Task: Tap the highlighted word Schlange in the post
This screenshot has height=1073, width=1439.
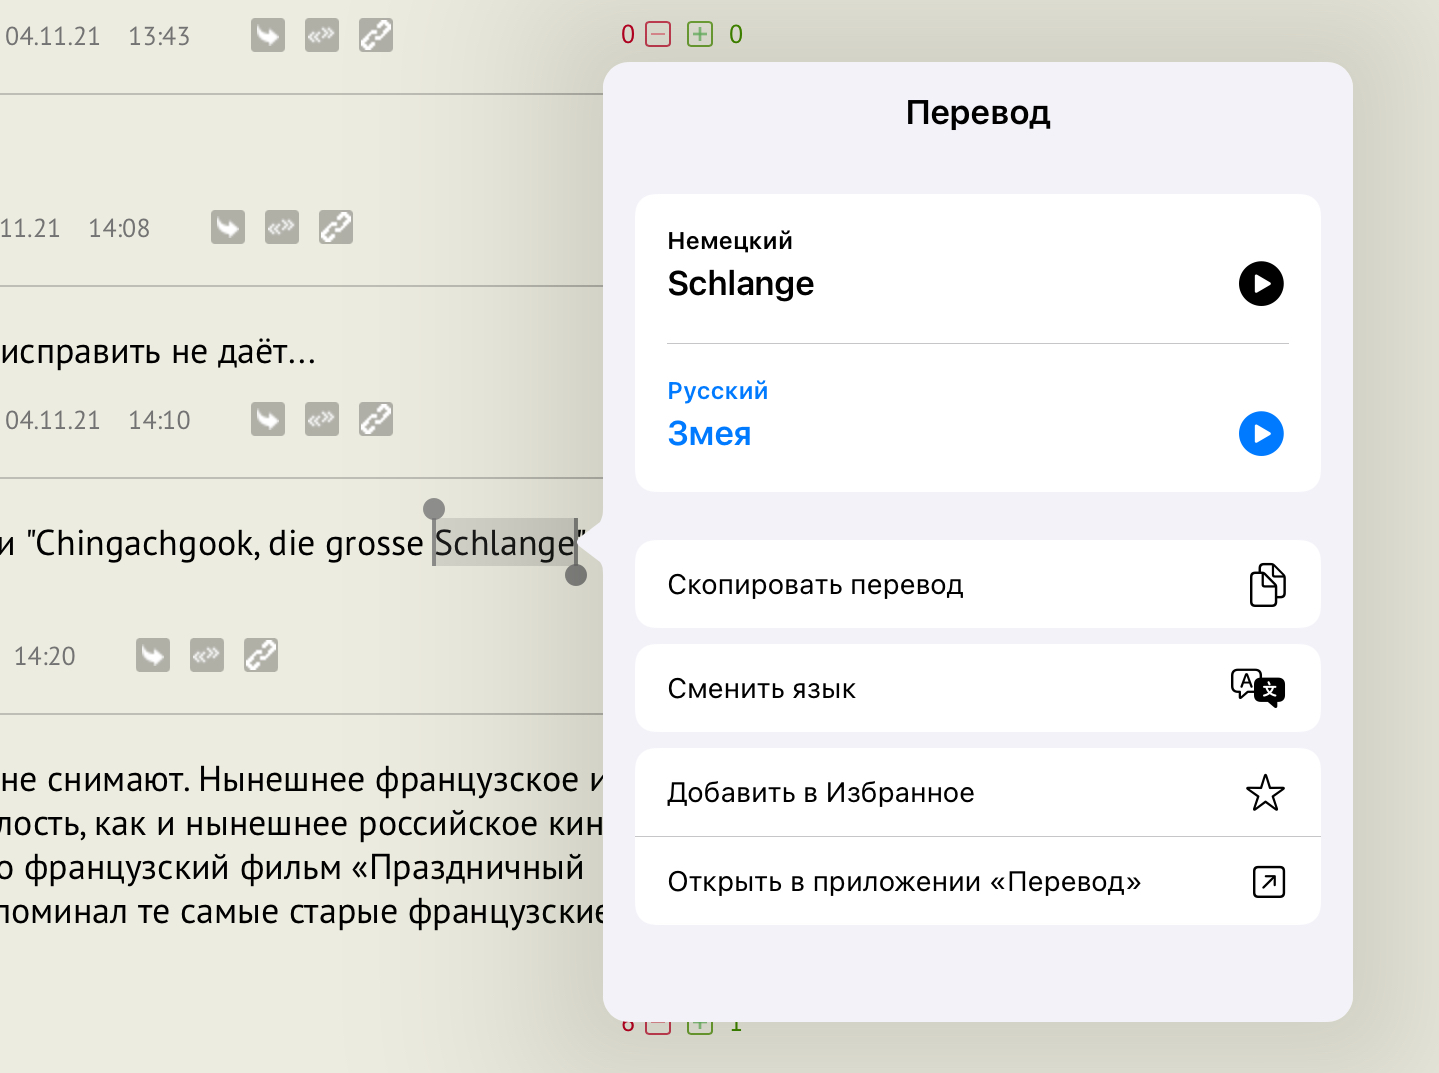Action: 504,543
